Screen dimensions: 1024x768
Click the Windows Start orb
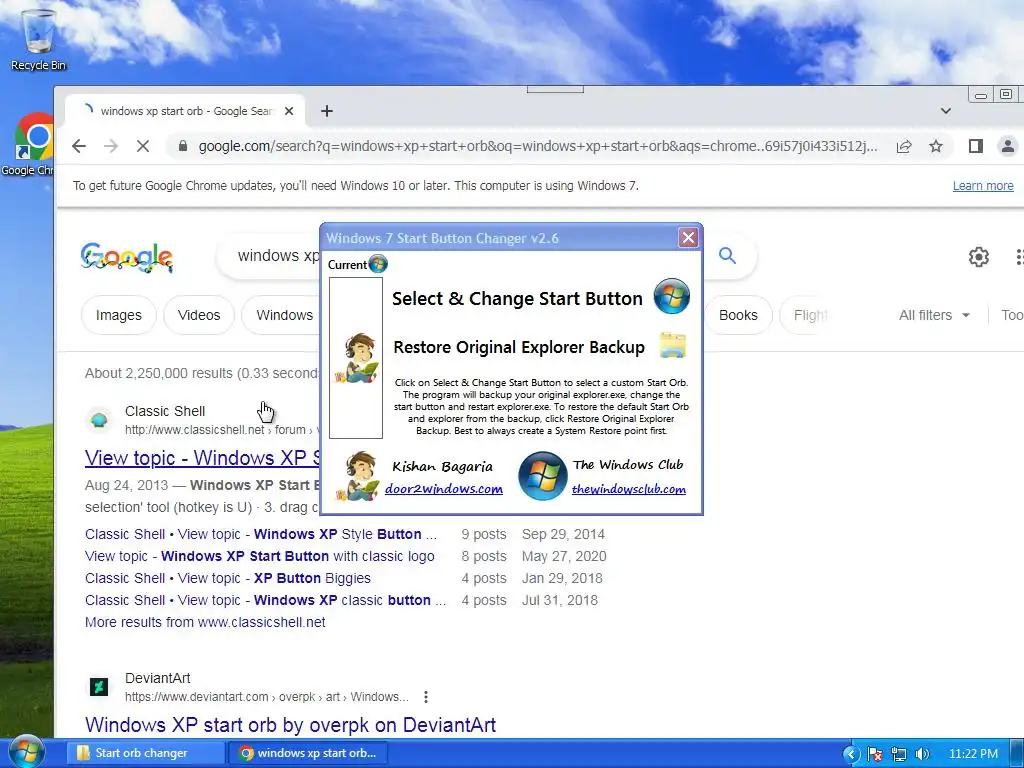pos(26,752)
